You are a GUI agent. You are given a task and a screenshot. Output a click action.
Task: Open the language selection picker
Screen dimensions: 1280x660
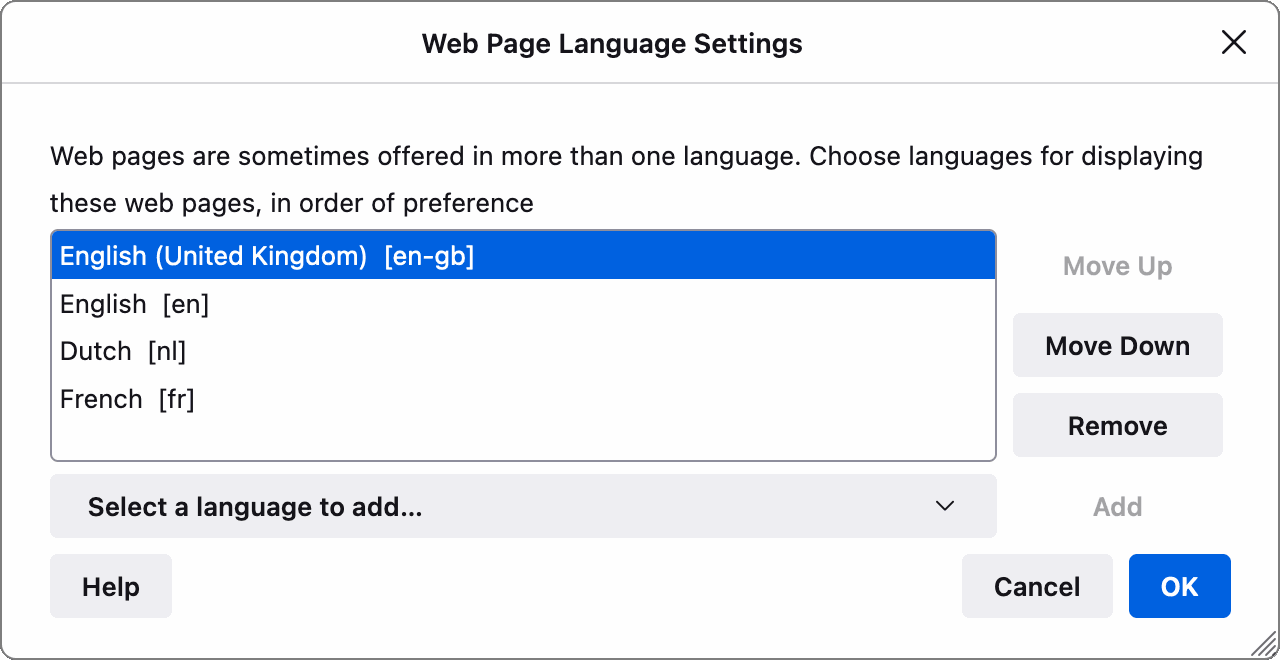[x=523, y=506]
